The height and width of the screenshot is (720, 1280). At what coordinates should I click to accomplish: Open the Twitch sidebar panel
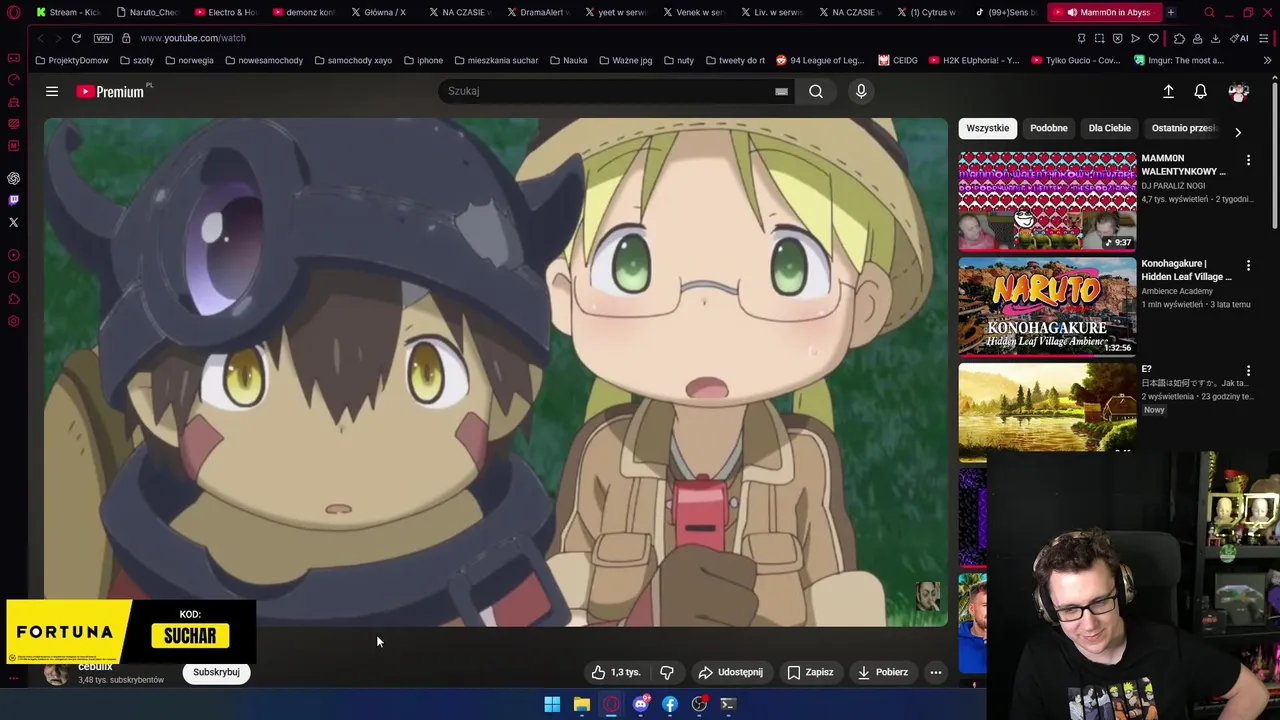pos(13,200)
